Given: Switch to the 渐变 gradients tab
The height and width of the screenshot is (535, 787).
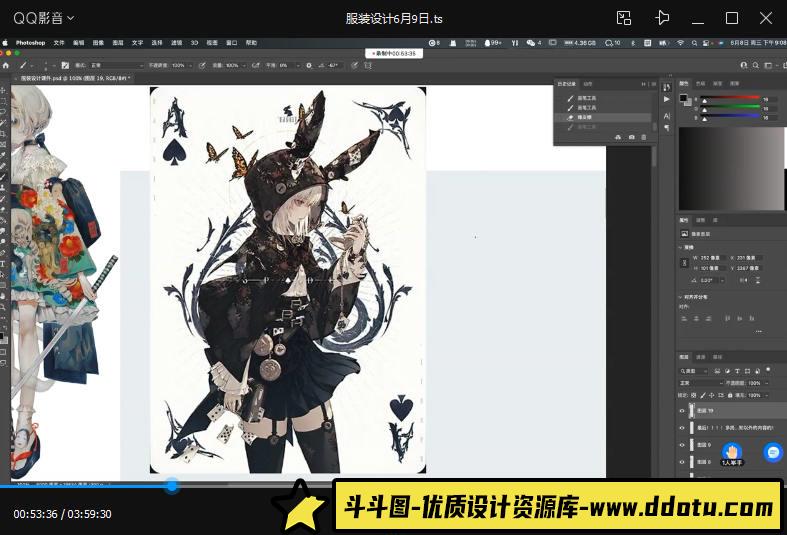Looking at the screenshot, I should [x=718, y=83].
